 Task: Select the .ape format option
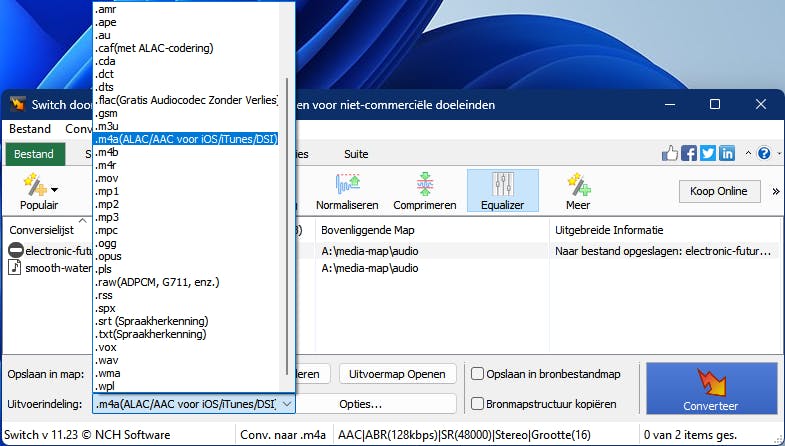click(186, 22)
